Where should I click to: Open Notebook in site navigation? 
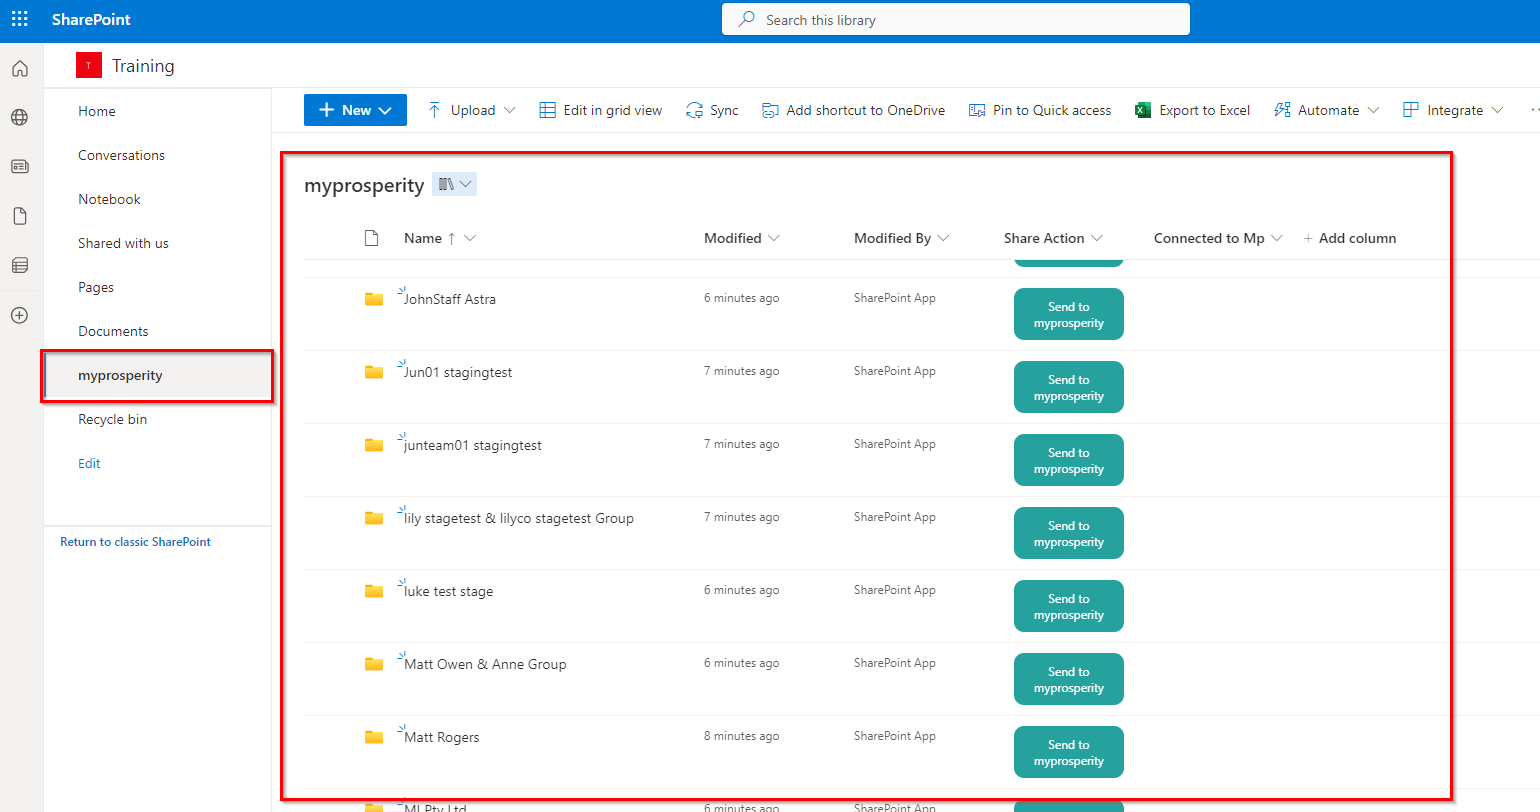tap(109, 199)
